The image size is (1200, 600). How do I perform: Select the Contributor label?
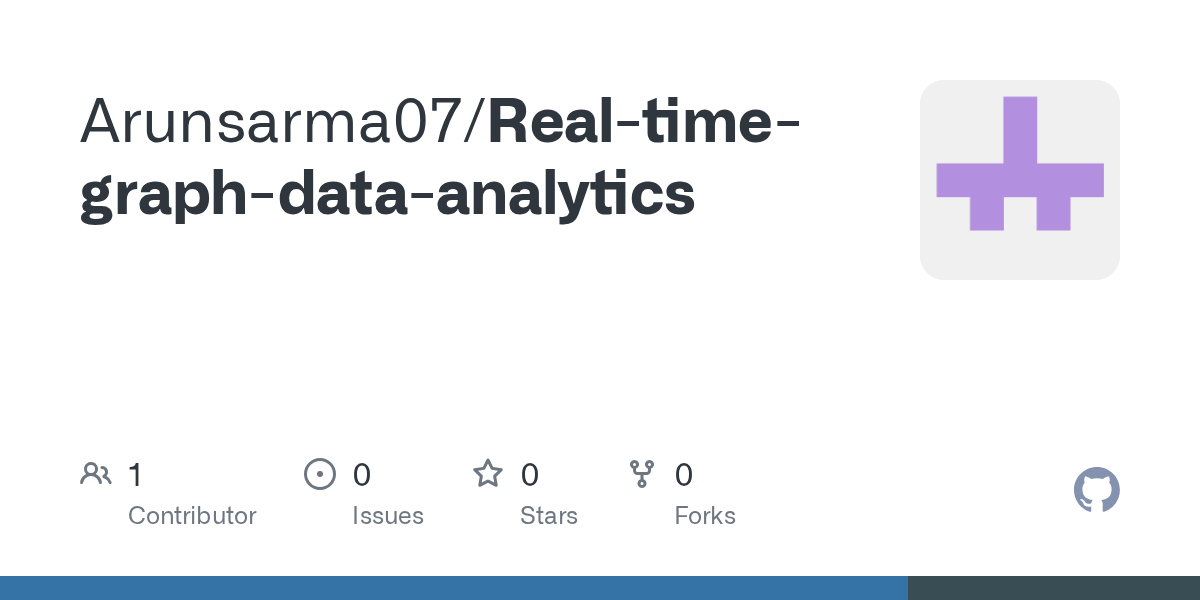coord(192,516)
